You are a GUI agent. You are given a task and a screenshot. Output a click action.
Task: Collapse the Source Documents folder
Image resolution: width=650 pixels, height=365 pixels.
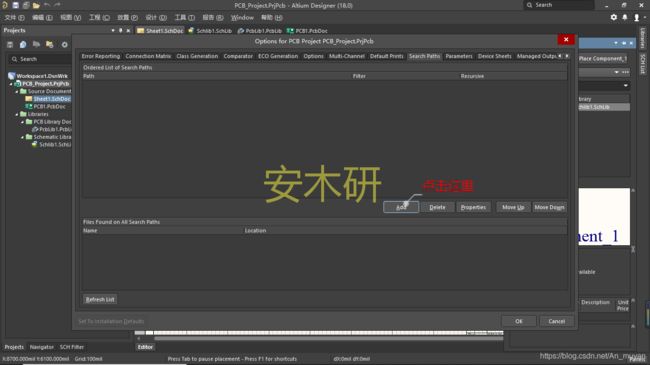coord(17,91)
